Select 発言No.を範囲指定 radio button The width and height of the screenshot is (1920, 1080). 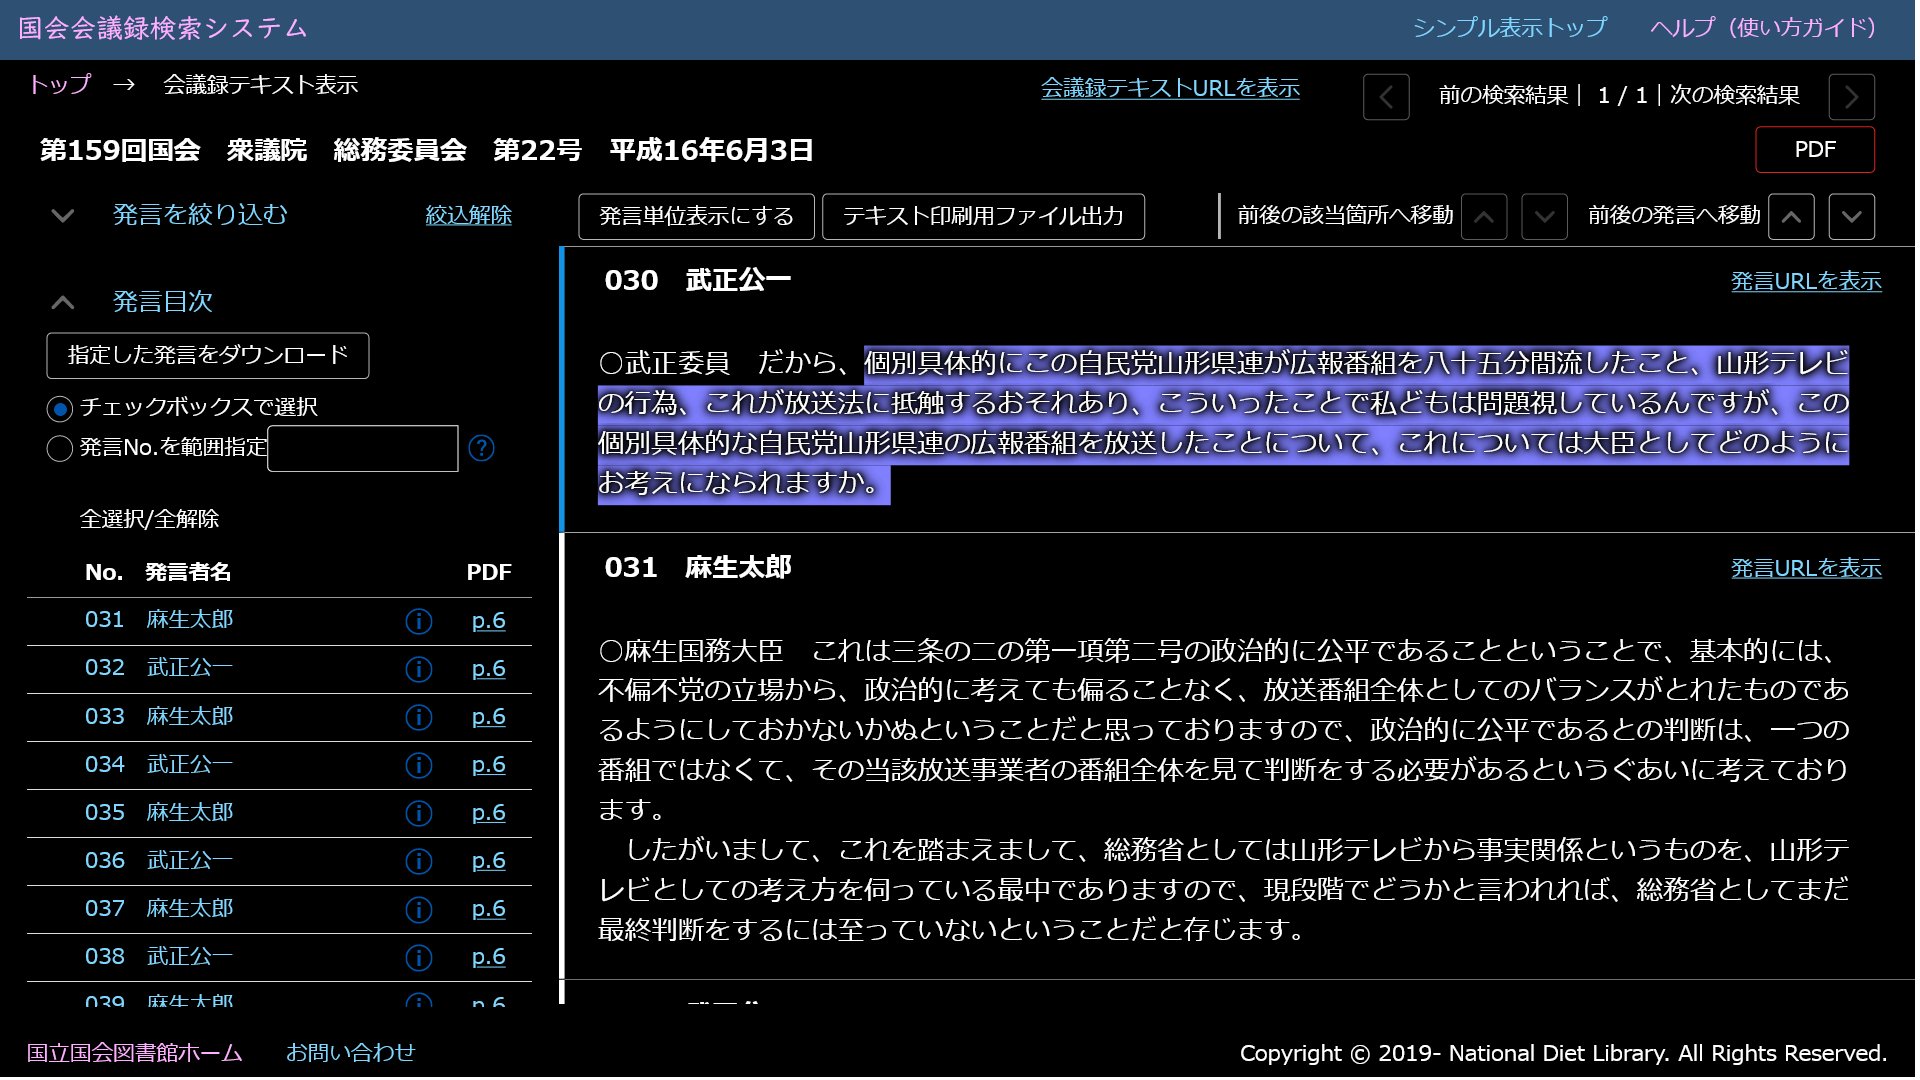(x=60, y=448)
